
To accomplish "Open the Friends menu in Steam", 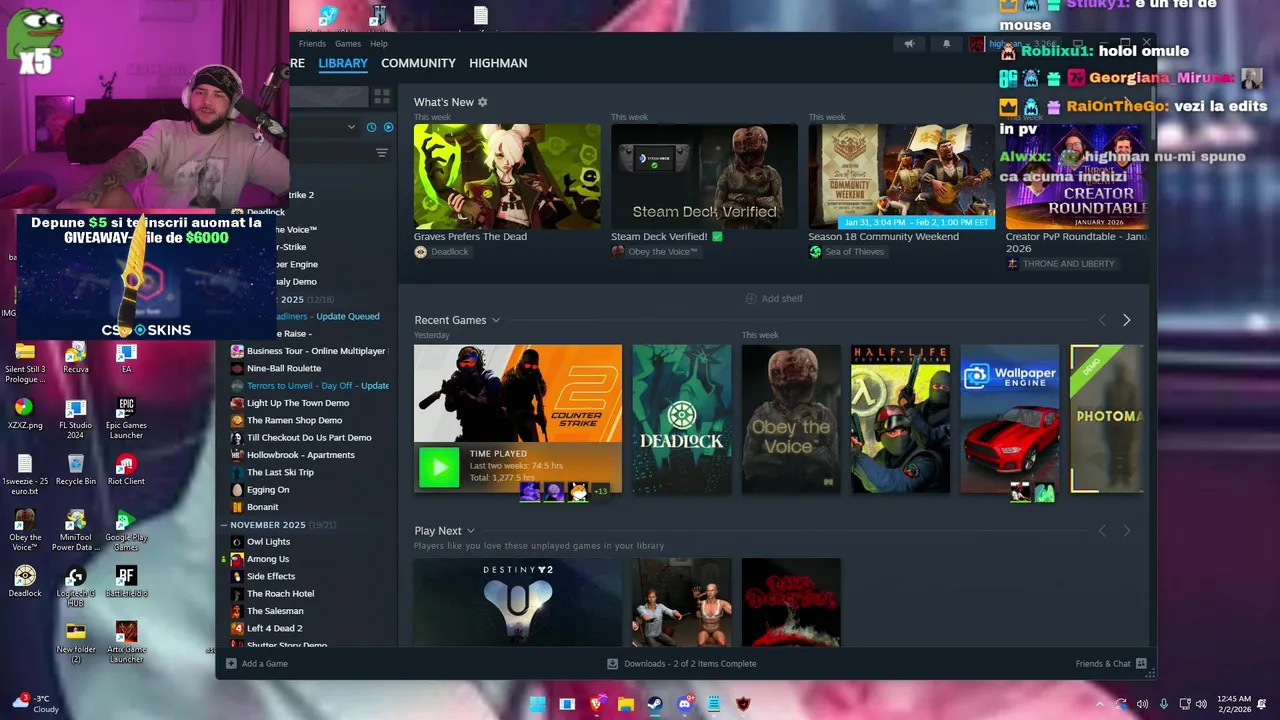I will pos(312,44).
